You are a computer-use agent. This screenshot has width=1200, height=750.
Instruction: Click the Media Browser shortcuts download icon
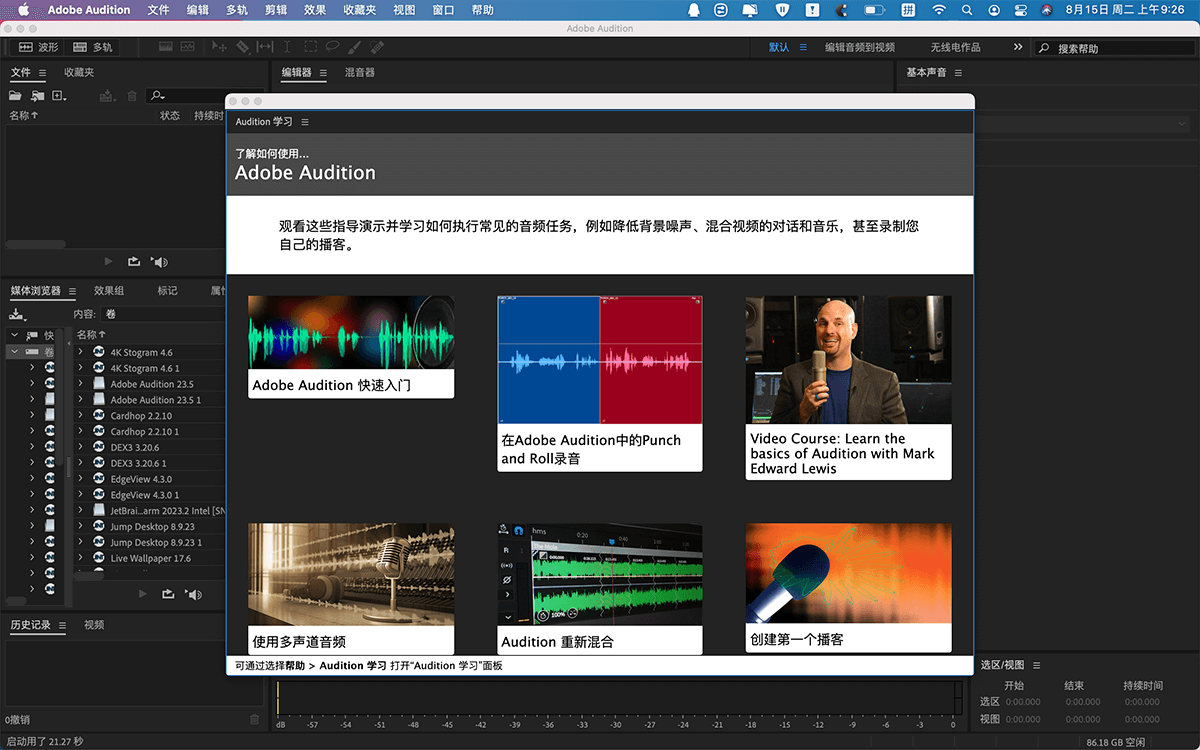point(17,314)
